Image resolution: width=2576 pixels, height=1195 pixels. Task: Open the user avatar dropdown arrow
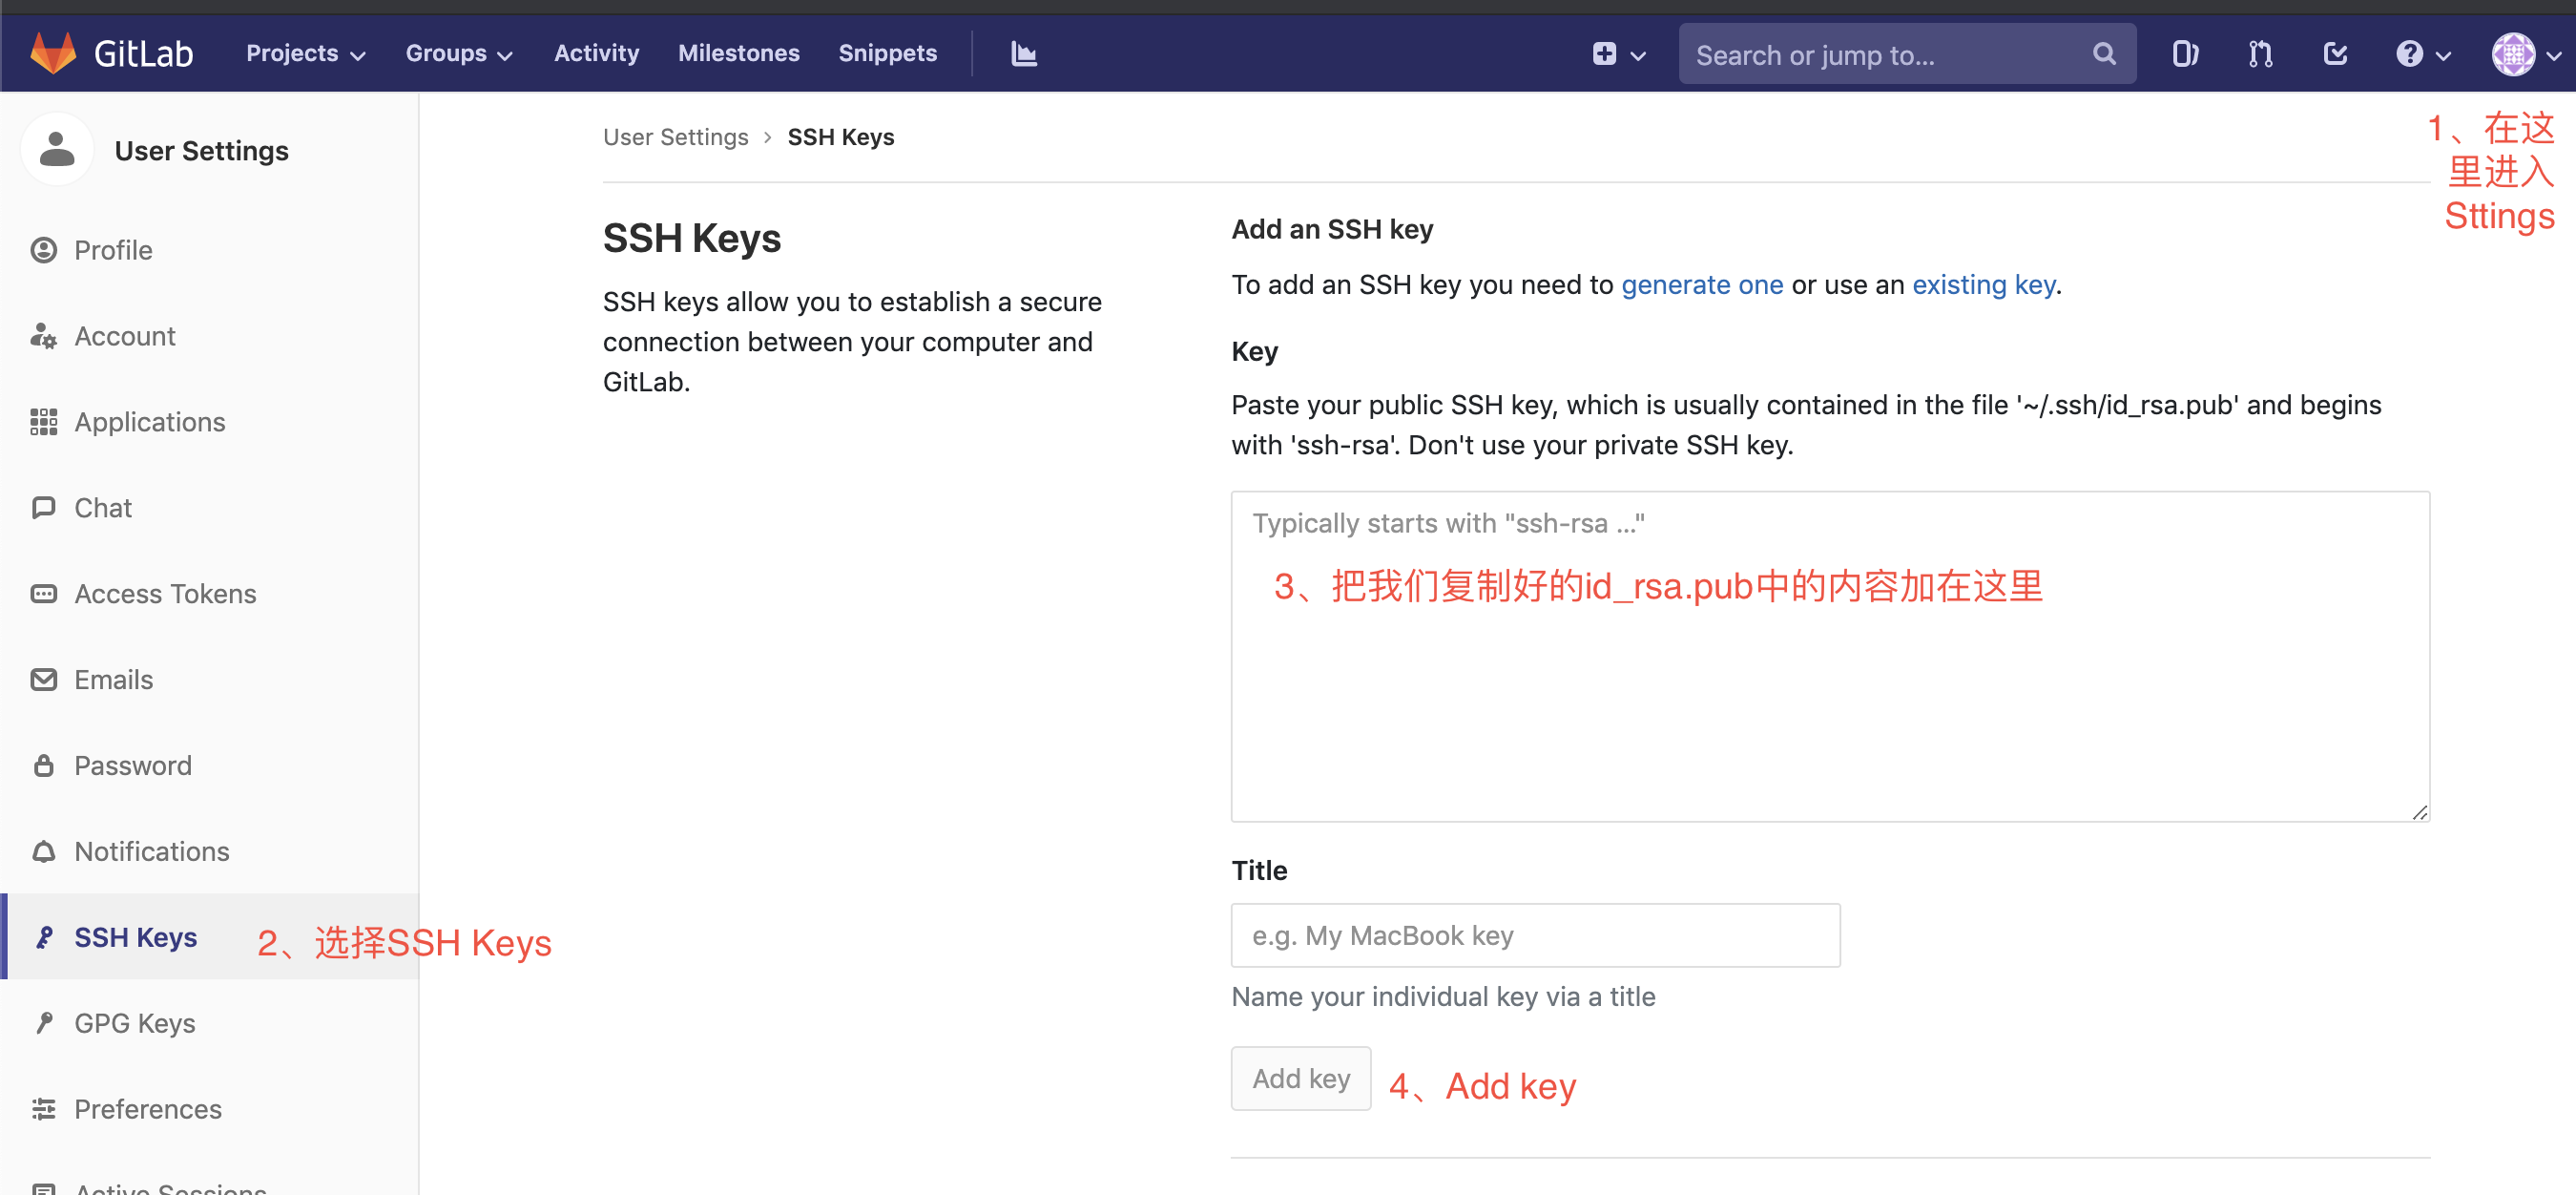(2553, 56)
